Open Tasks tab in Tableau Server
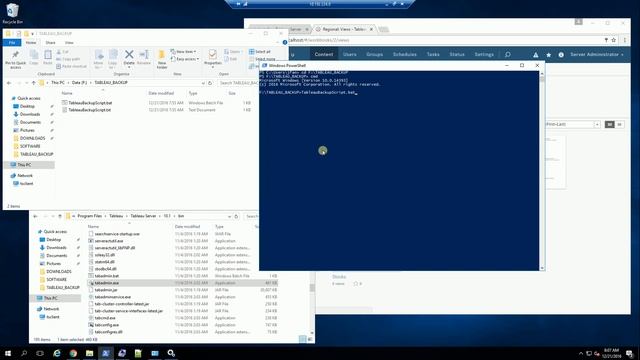Image resolution: width=640 pixels, height=360 pixels. click(x=433, y=54)
